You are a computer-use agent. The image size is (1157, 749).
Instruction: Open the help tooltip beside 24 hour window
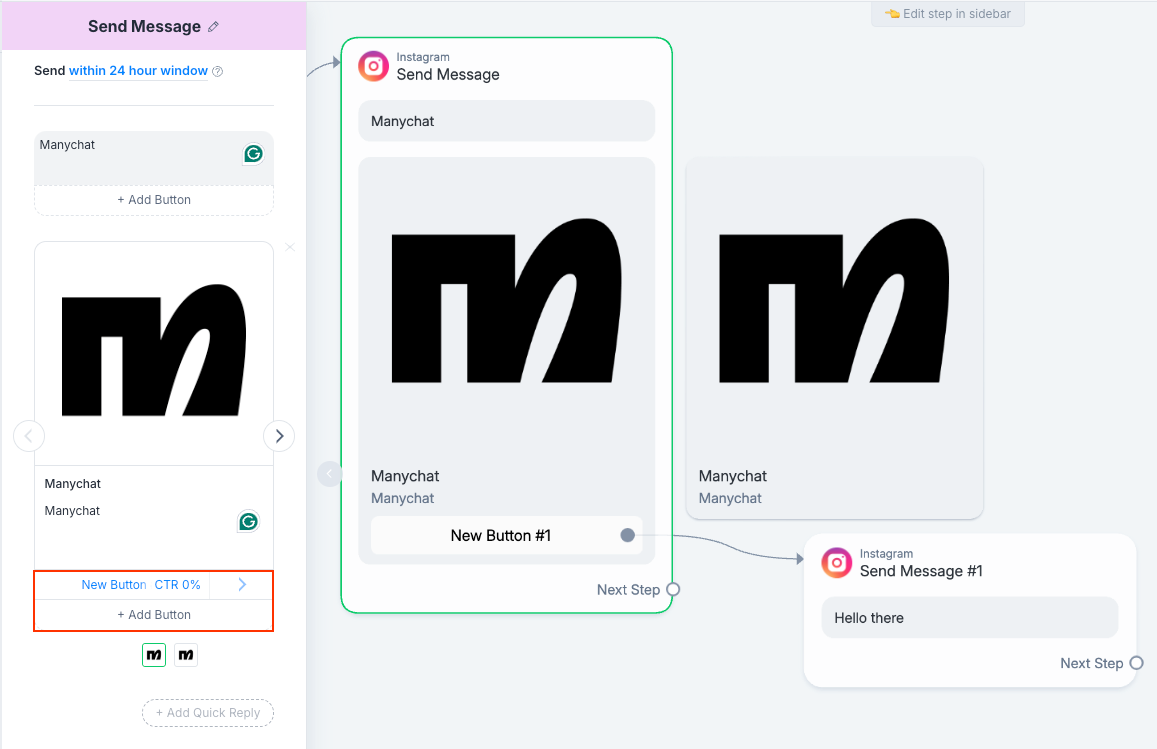coord(217,71)
